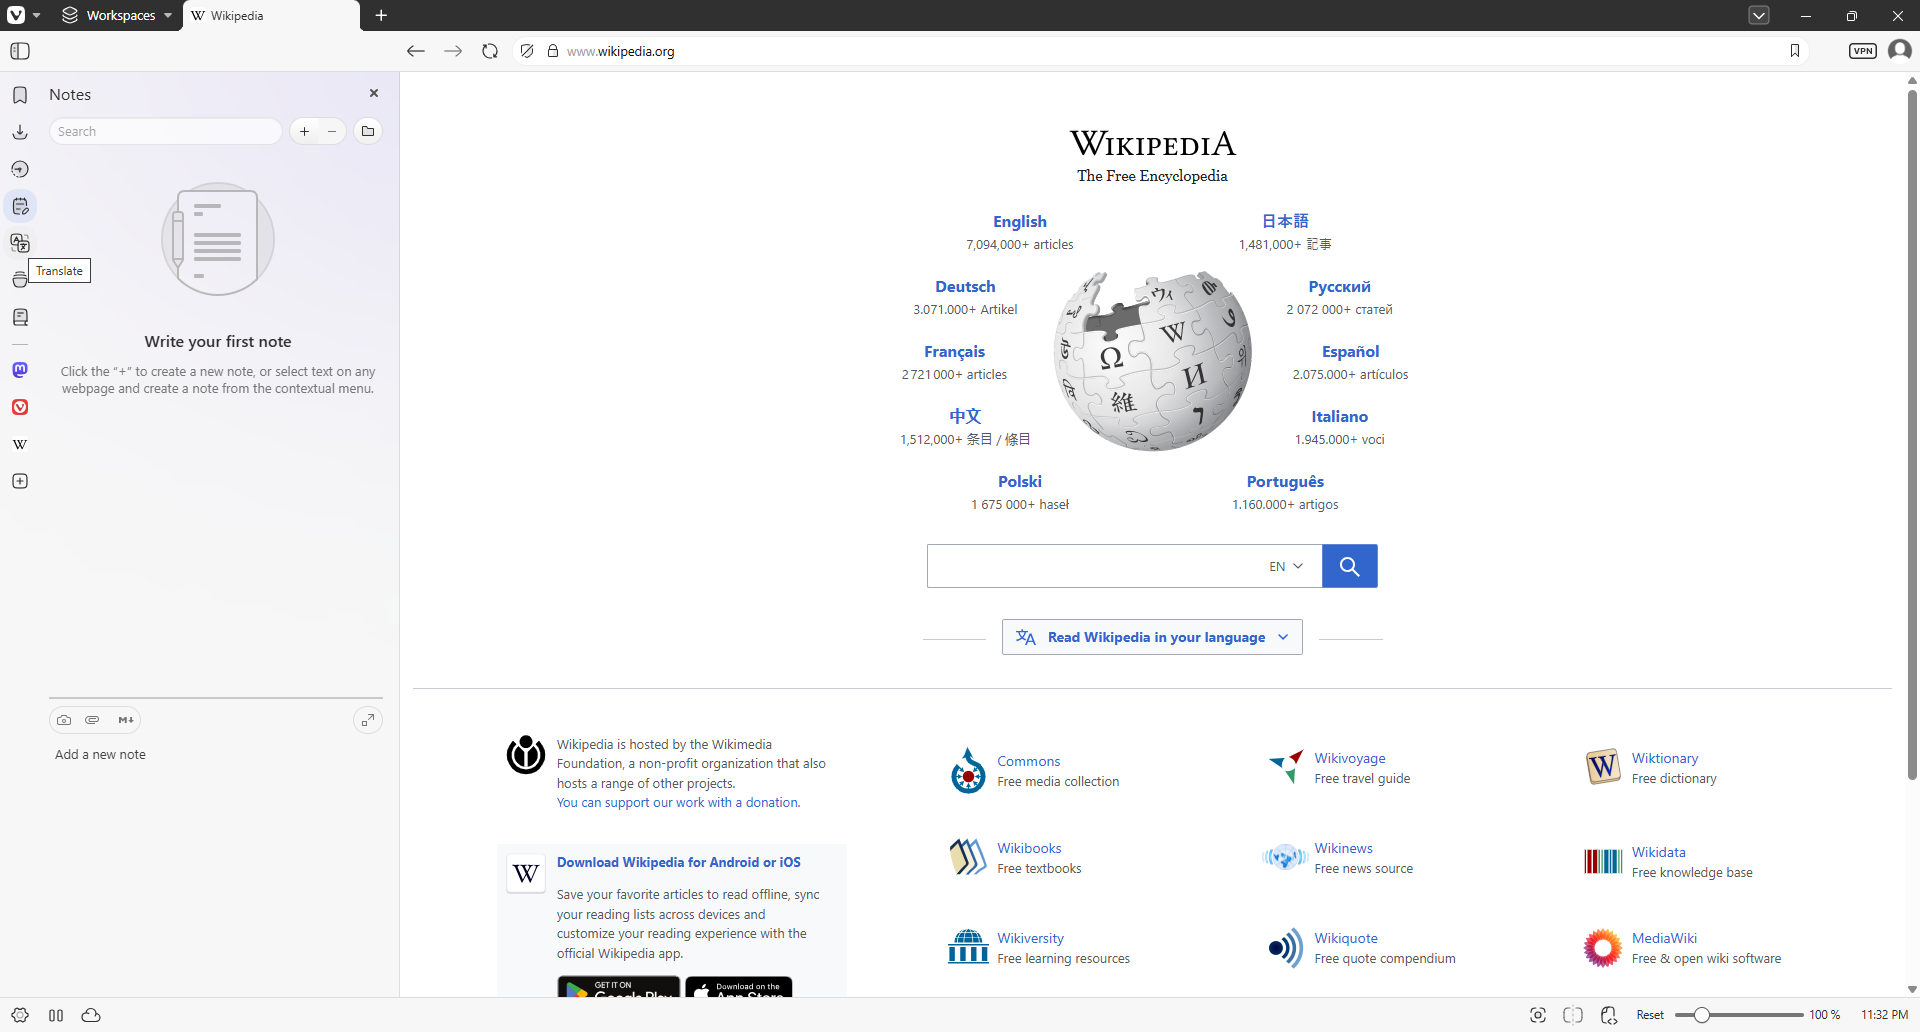Select the Wikipedia tab
Screen dimensions: 1920x1032
[x=270, y=16]
